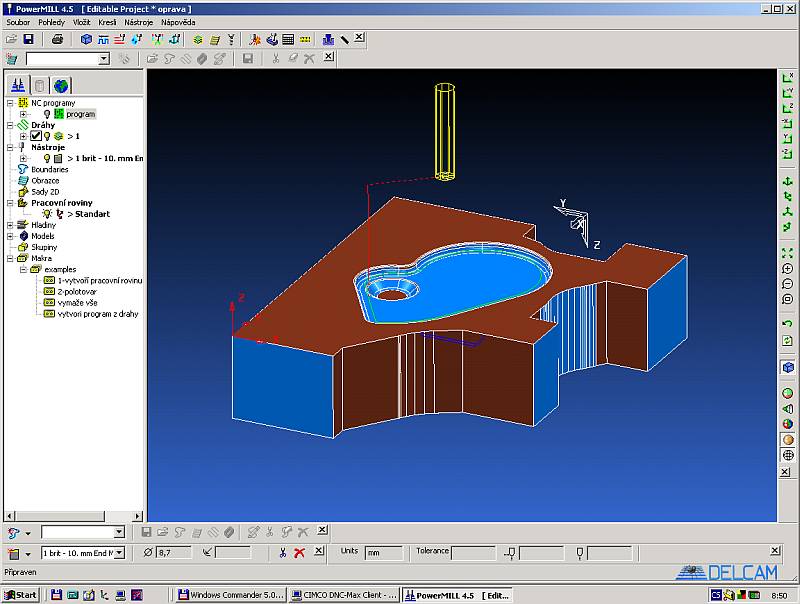The width and height of the screenshot is (800, 604).
Task: Open the Vložit menu
Action: pyautogui.click(x=82, y=22)
